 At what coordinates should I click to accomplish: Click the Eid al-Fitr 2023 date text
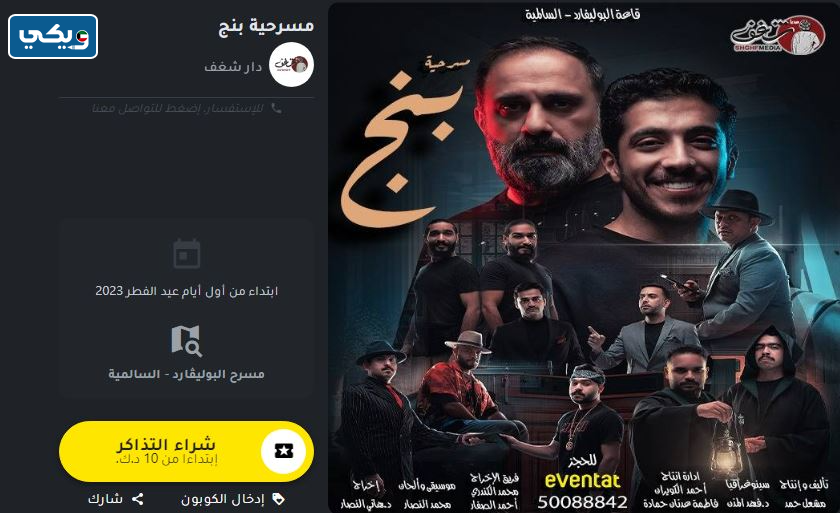(186, 291)
